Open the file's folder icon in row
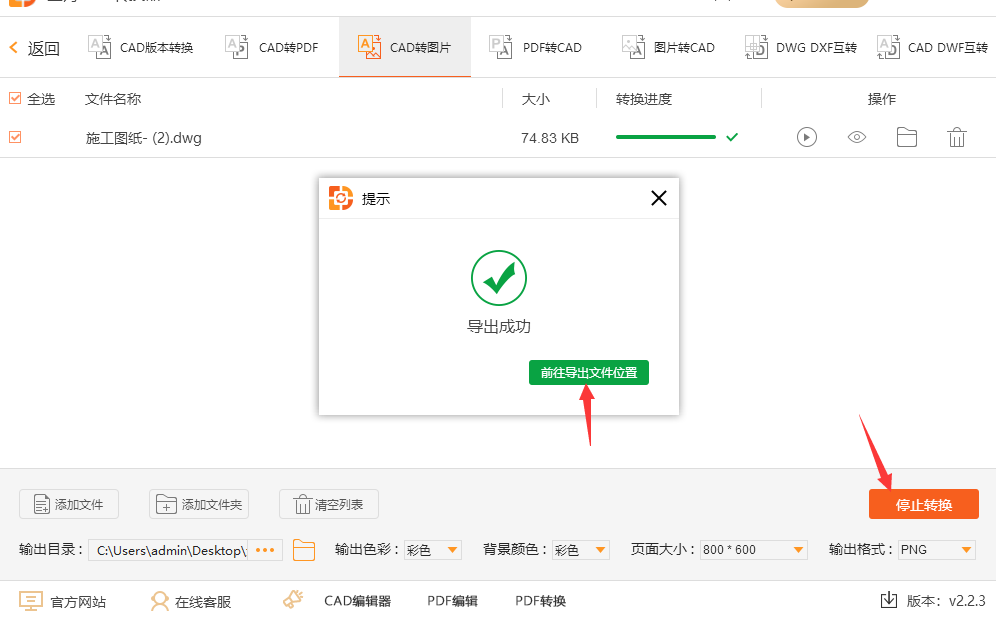Viewport: 996px width, 618px height. click(x=907, y=137)
